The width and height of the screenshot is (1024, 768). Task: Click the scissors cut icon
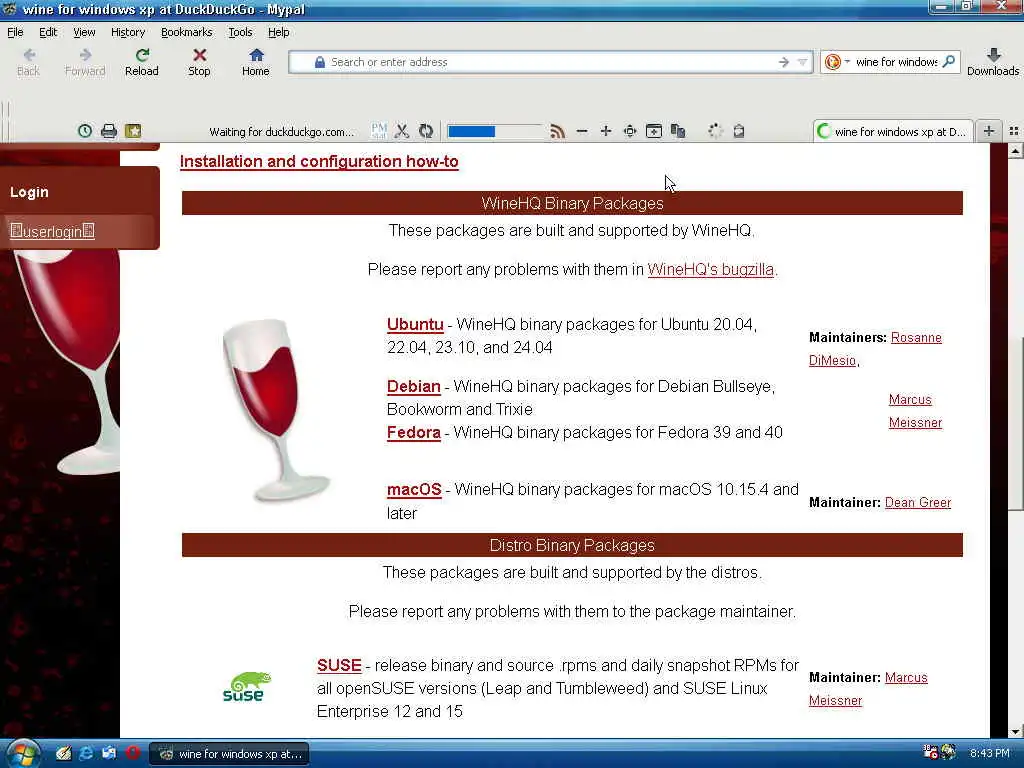(402, 131)
